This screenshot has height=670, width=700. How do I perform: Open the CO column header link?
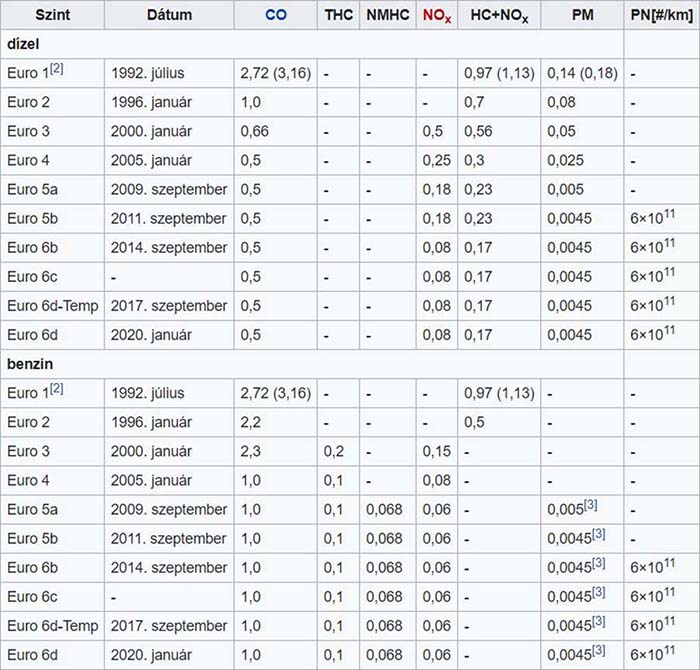pyautogui.click(x=275, y=15)
